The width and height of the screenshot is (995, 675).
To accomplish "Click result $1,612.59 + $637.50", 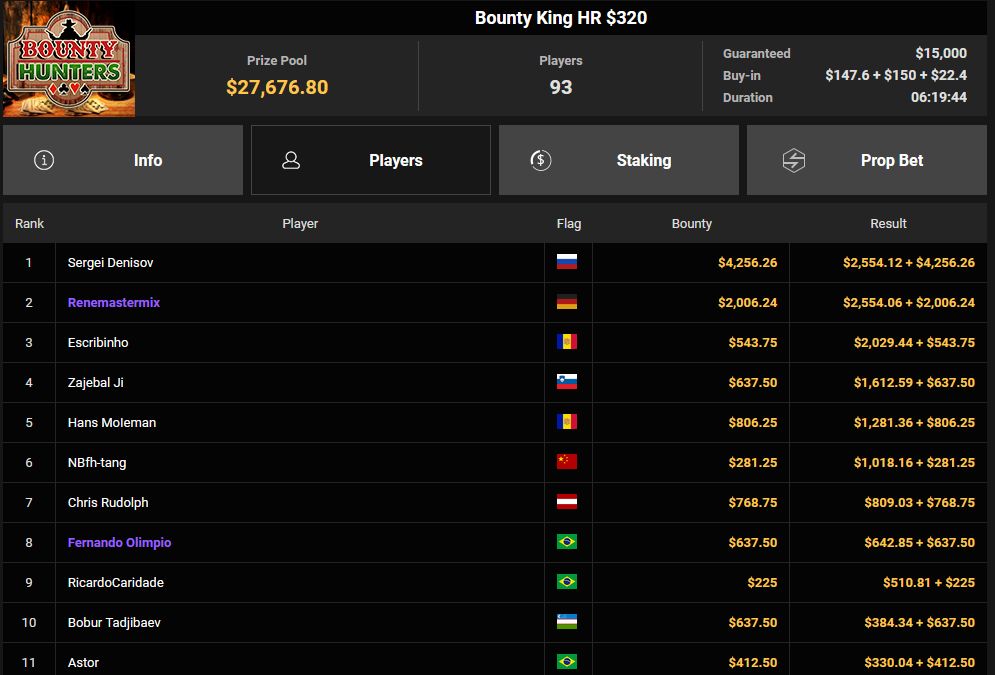I will (x=914, y=383).
